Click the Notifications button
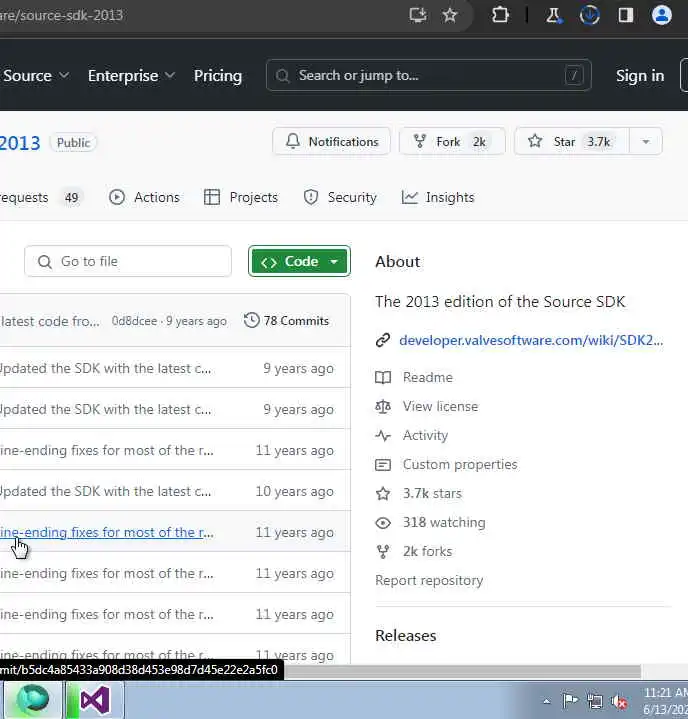 coord(331,141)
